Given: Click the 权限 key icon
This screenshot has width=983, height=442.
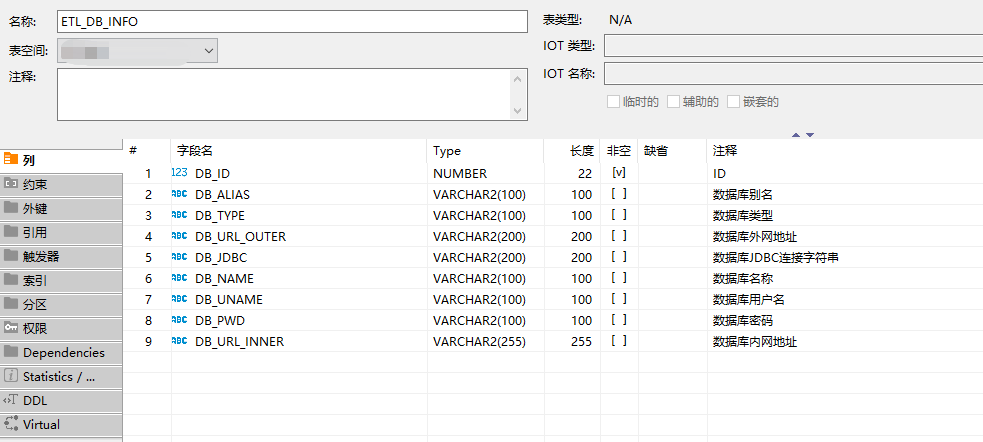Looking at the screenshot, I should [x=11, y=328].
